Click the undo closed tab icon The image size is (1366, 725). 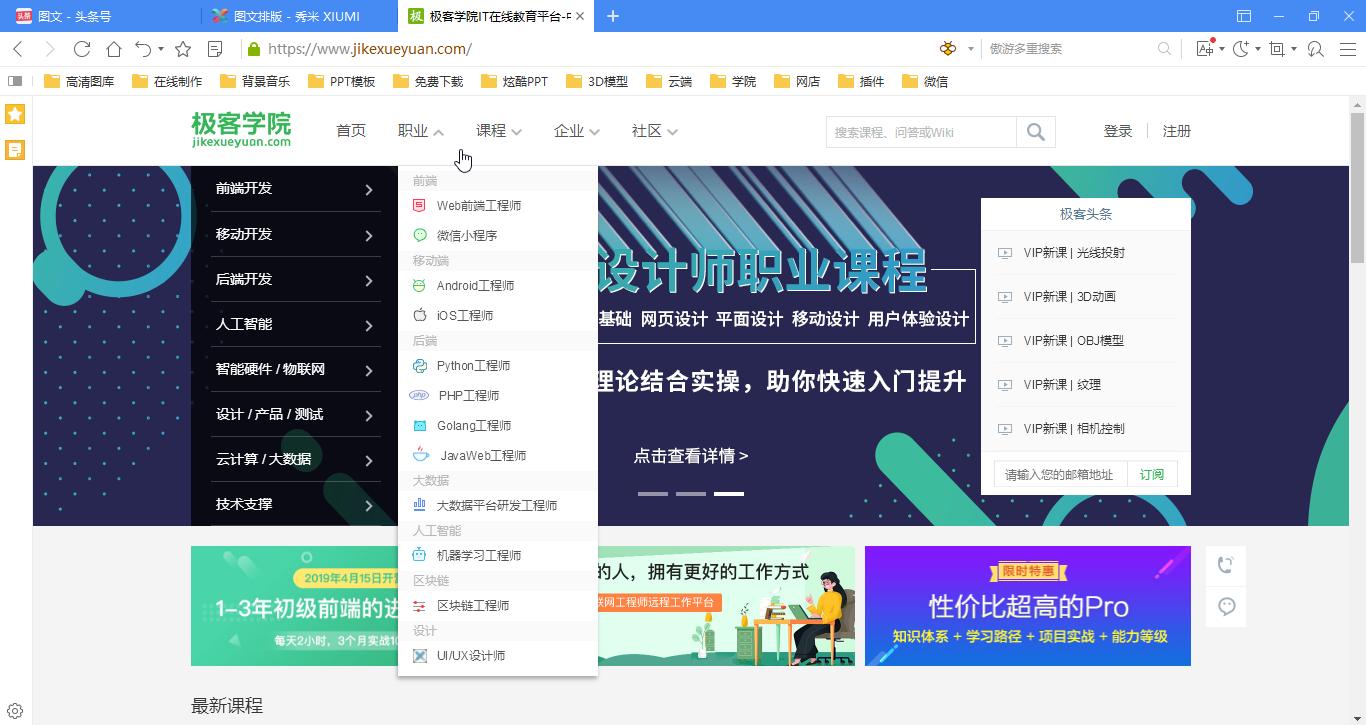coord(144,48)
